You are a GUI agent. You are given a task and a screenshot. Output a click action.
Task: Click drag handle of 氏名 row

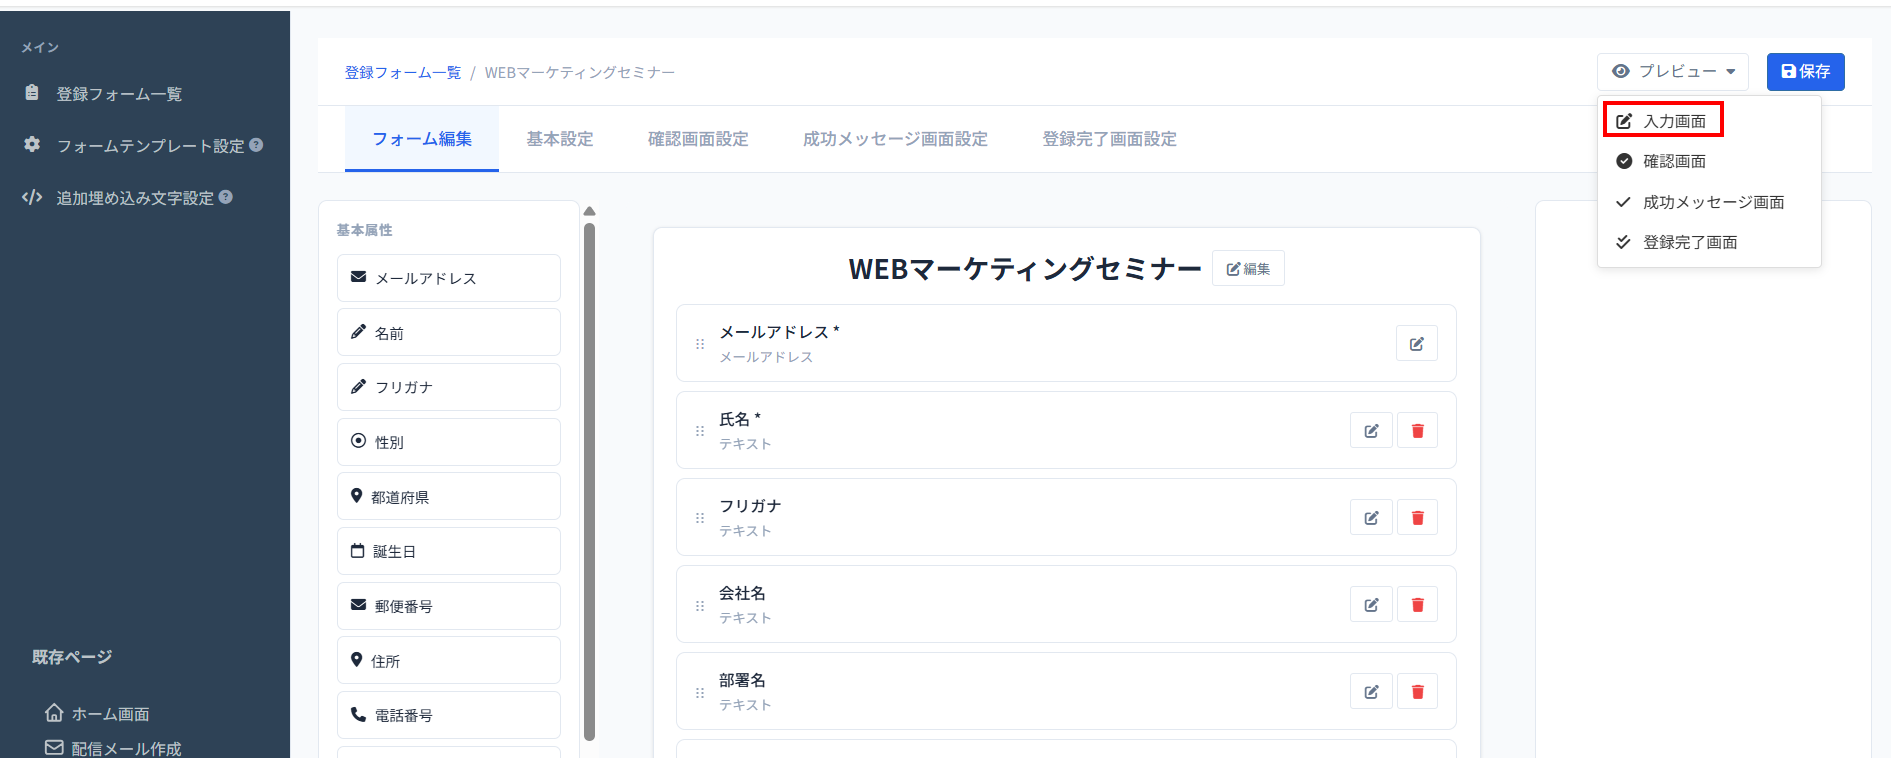700,431
